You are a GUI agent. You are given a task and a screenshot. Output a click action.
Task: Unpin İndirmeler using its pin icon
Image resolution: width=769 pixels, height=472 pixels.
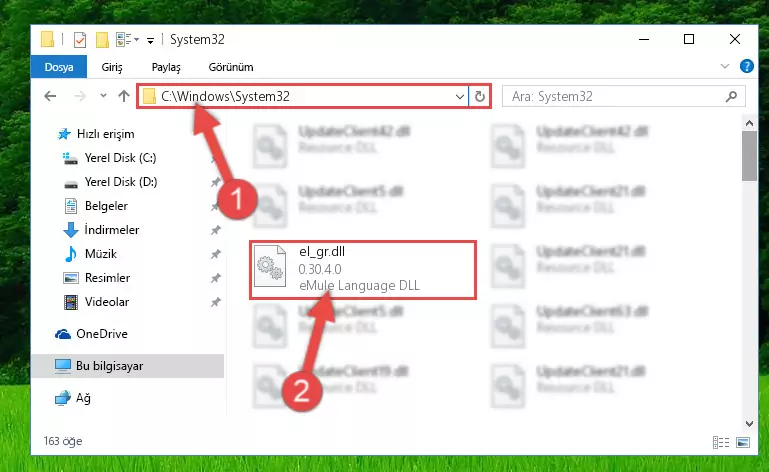215,230
